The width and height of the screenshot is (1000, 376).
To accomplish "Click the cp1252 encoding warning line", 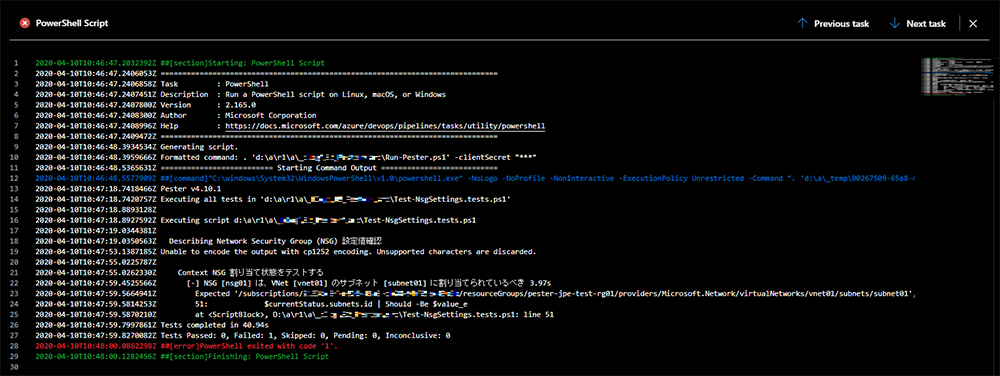I will tap(286, 252).
